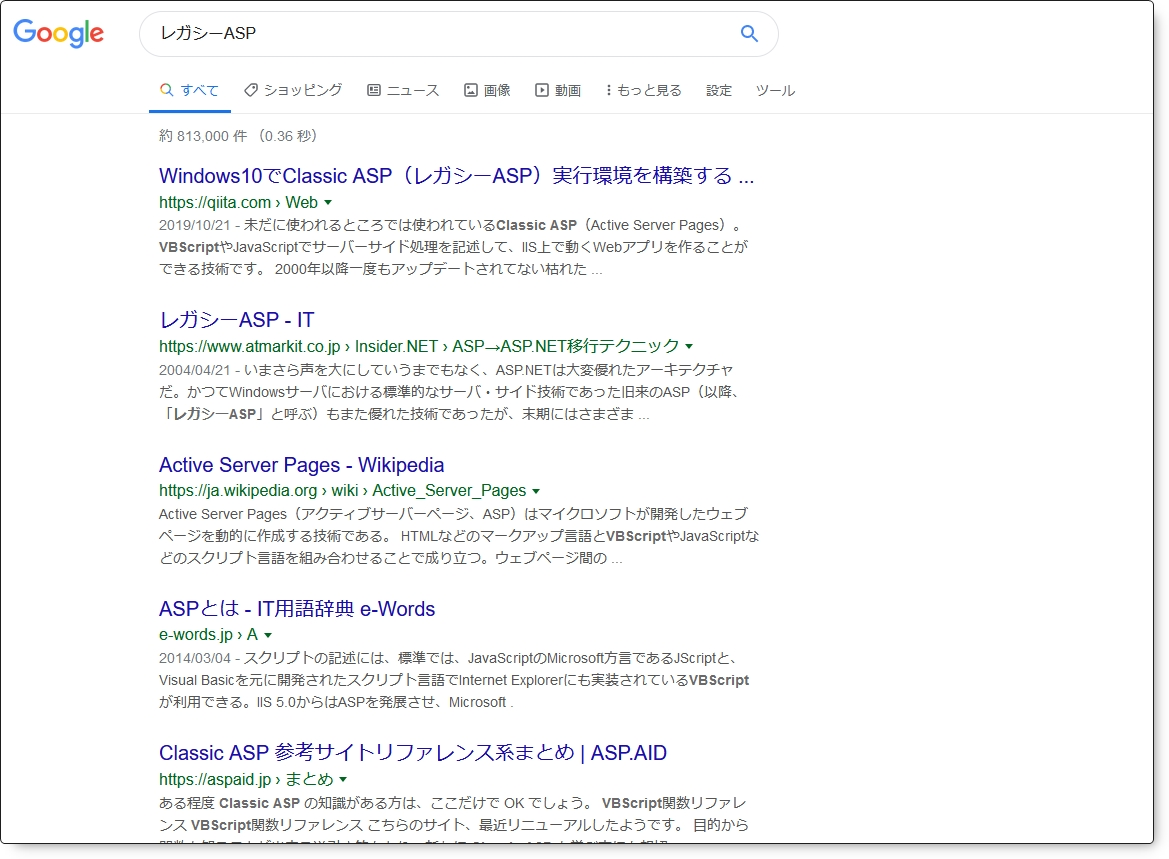Screen dimensions: 1169x859
Task: Click the https://www.atmarkit.co.jp breadcrumb URL
Action: 419,346
